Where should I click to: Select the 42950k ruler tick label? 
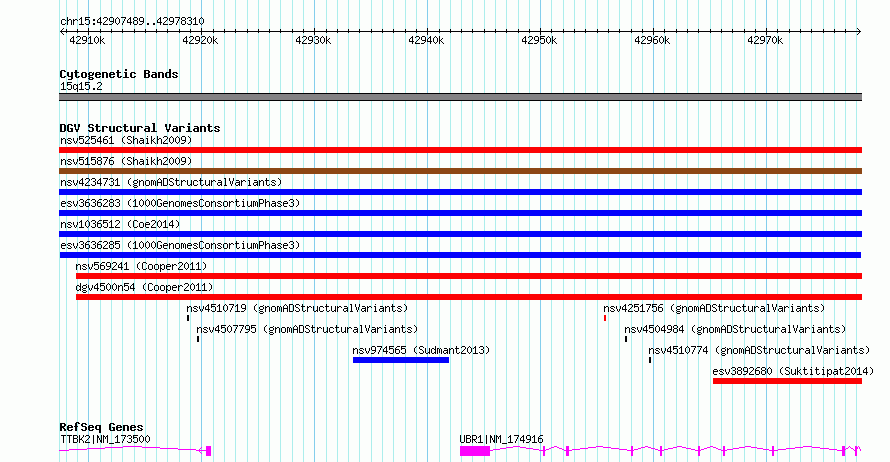pyautogui.click(x=539, y=40)
